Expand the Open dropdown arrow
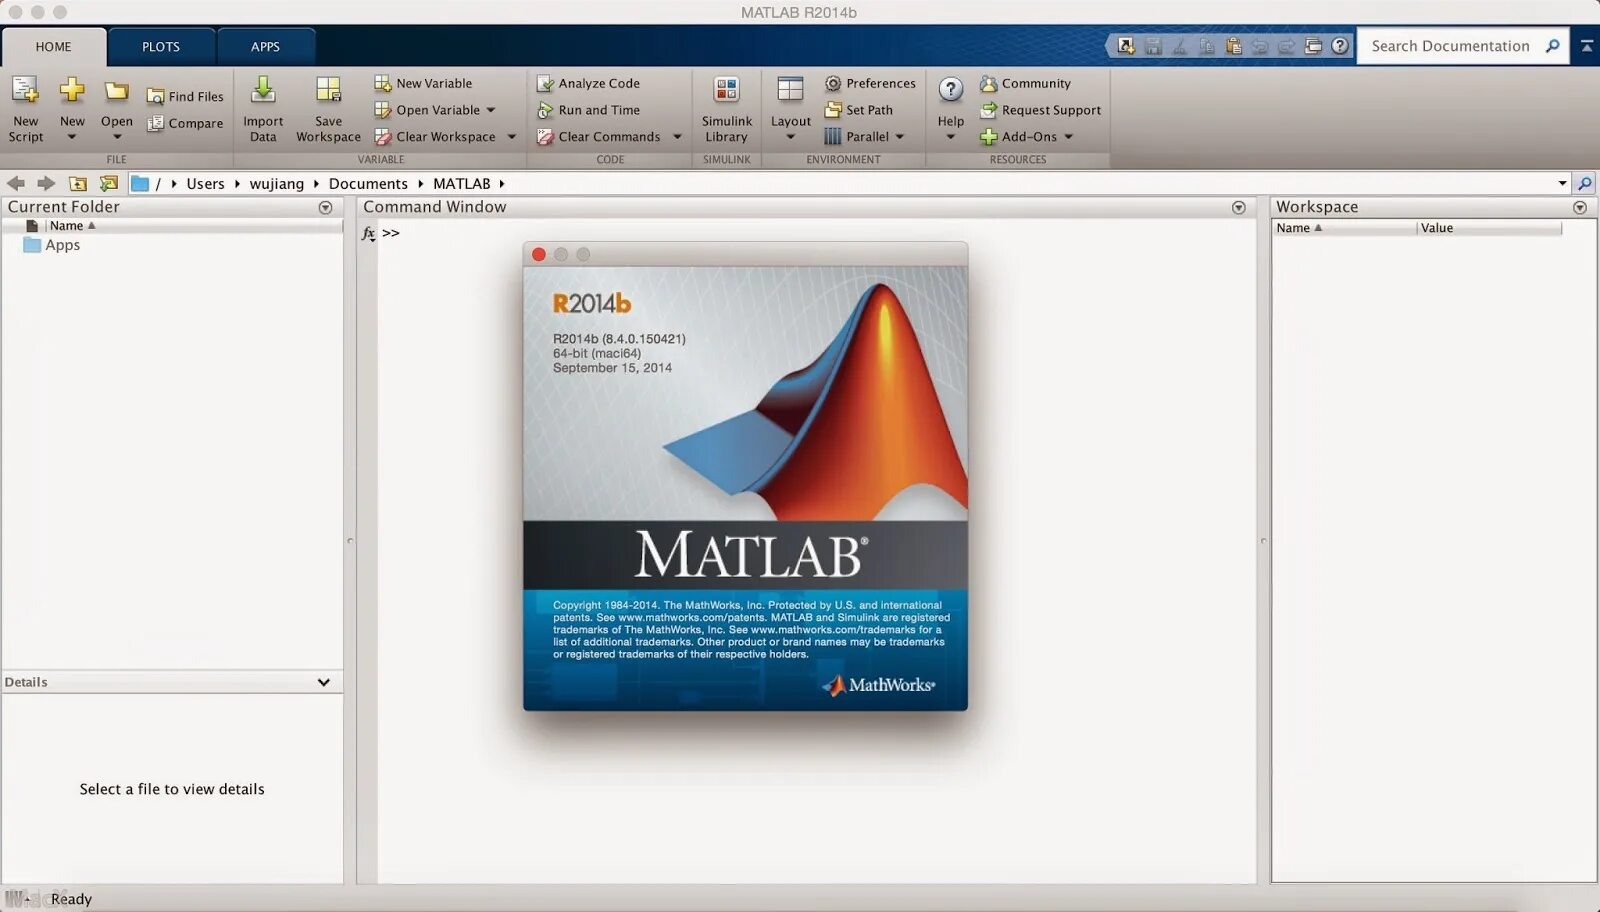The height and width of the screenshot is (912, 1600). (x=117, y=137)
